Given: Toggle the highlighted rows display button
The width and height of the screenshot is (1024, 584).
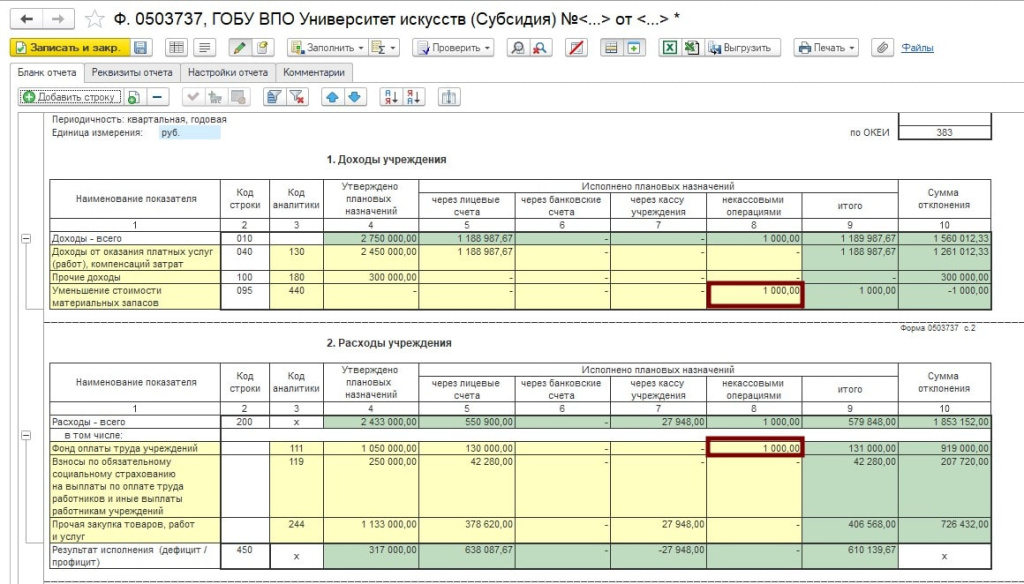Looking at the screenshot, I should click(609, 48).
